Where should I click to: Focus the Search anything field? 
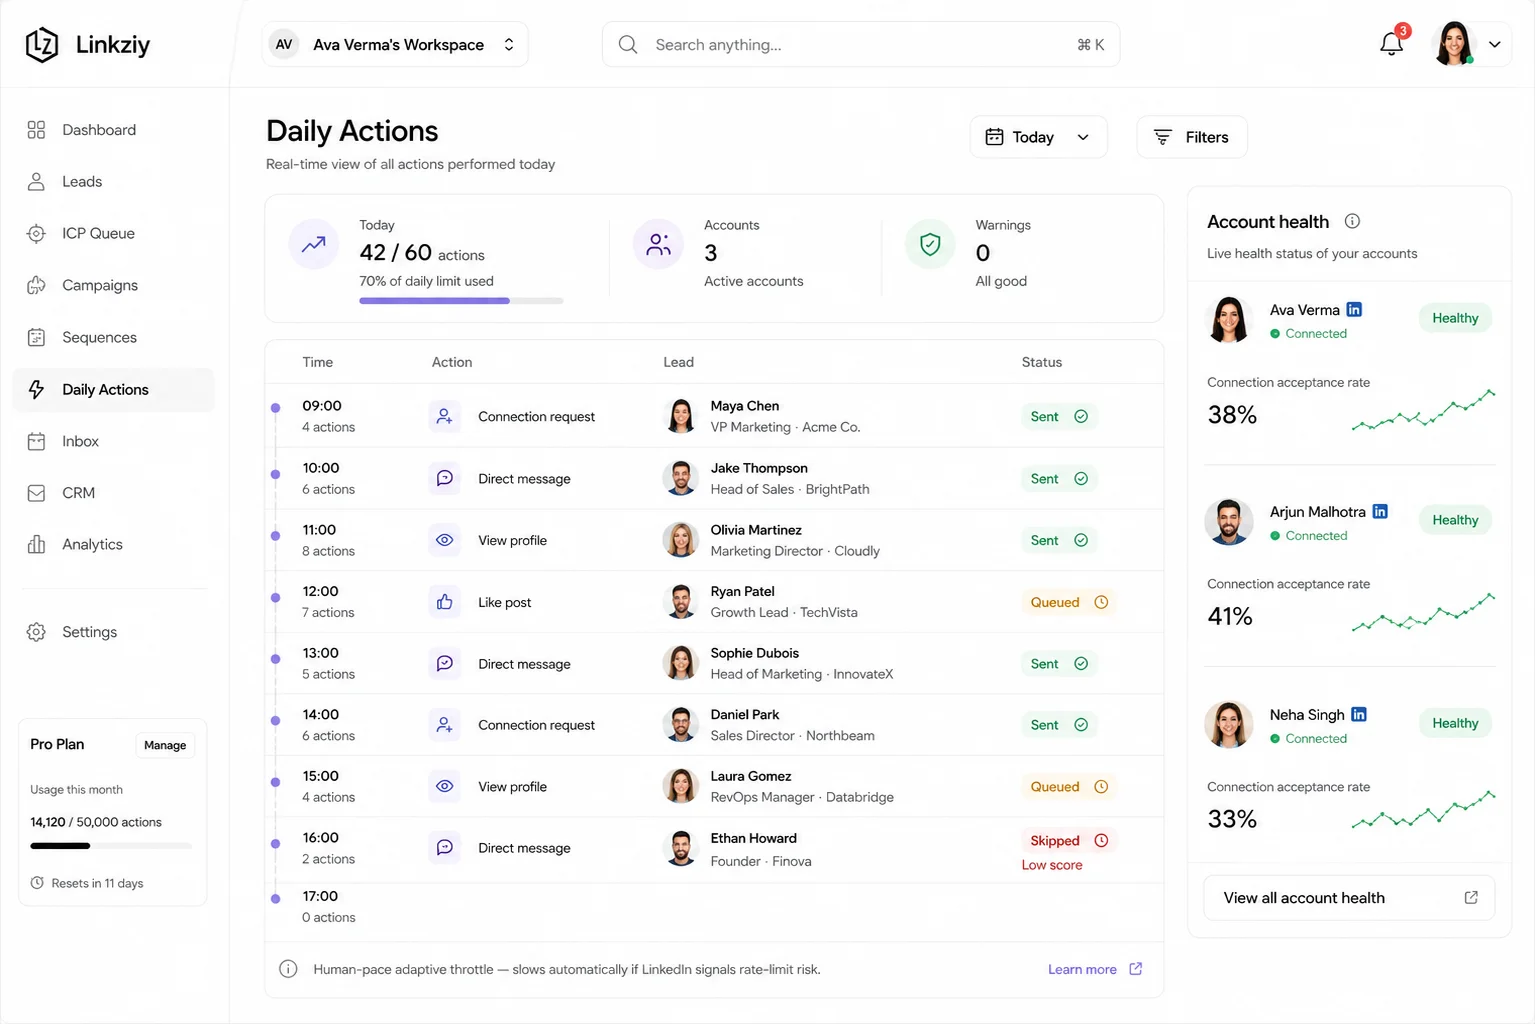(x=860, y=45)
